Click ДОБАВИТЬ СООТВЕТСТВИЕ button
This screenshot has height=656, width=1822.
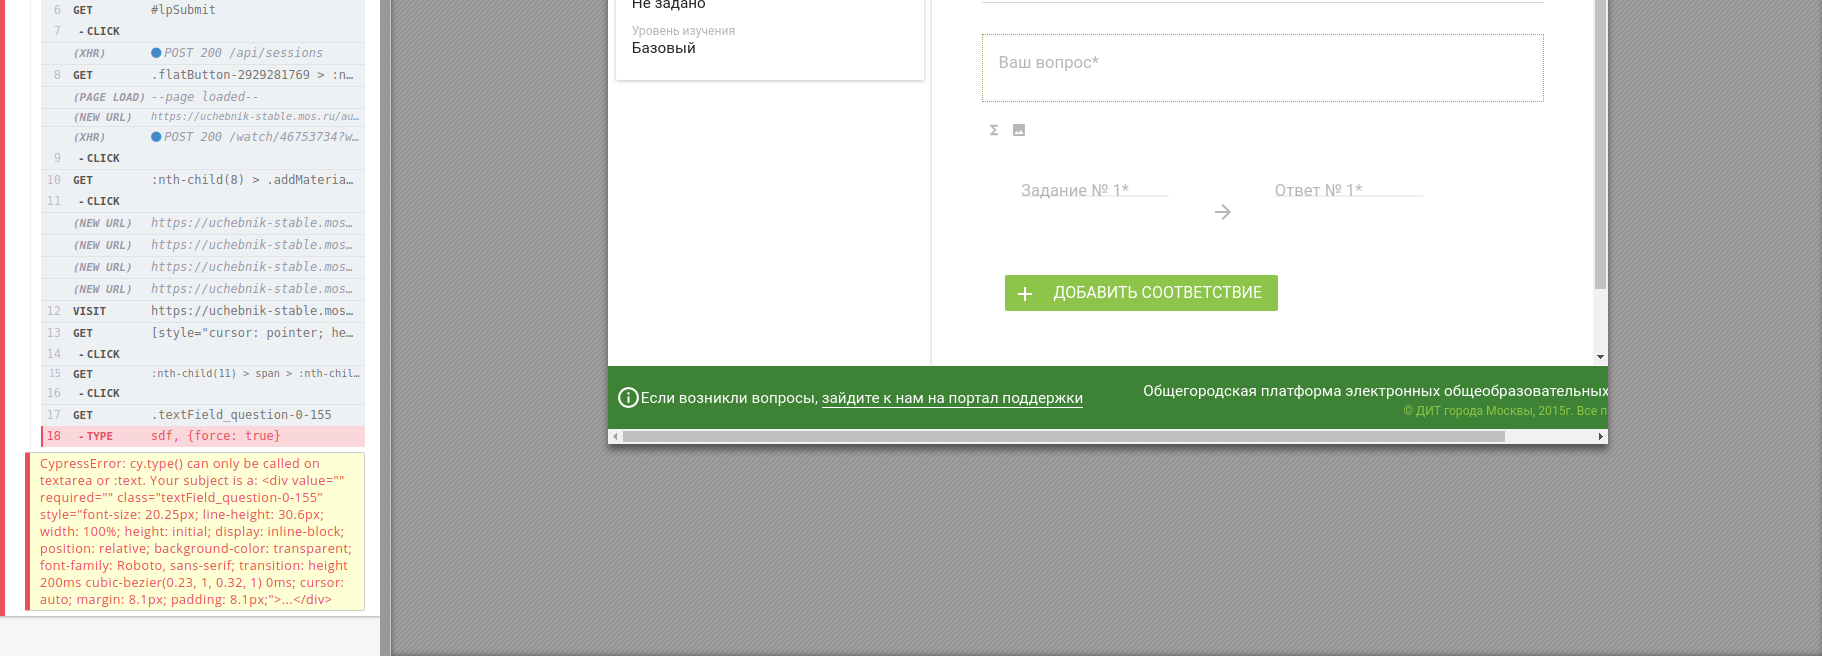click(x=1141, y=293)
